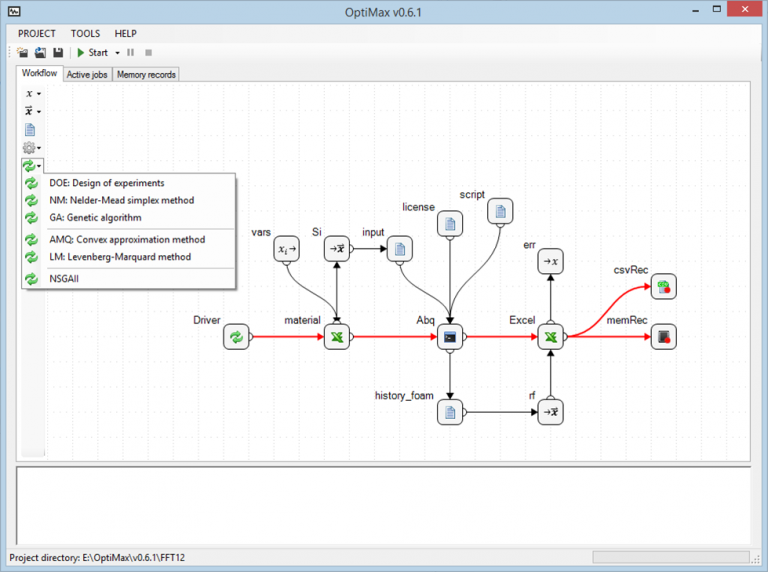Viewport: 768px width, 572px height.
Task: Click the file document tool icon
Action: tap(30, 129)
